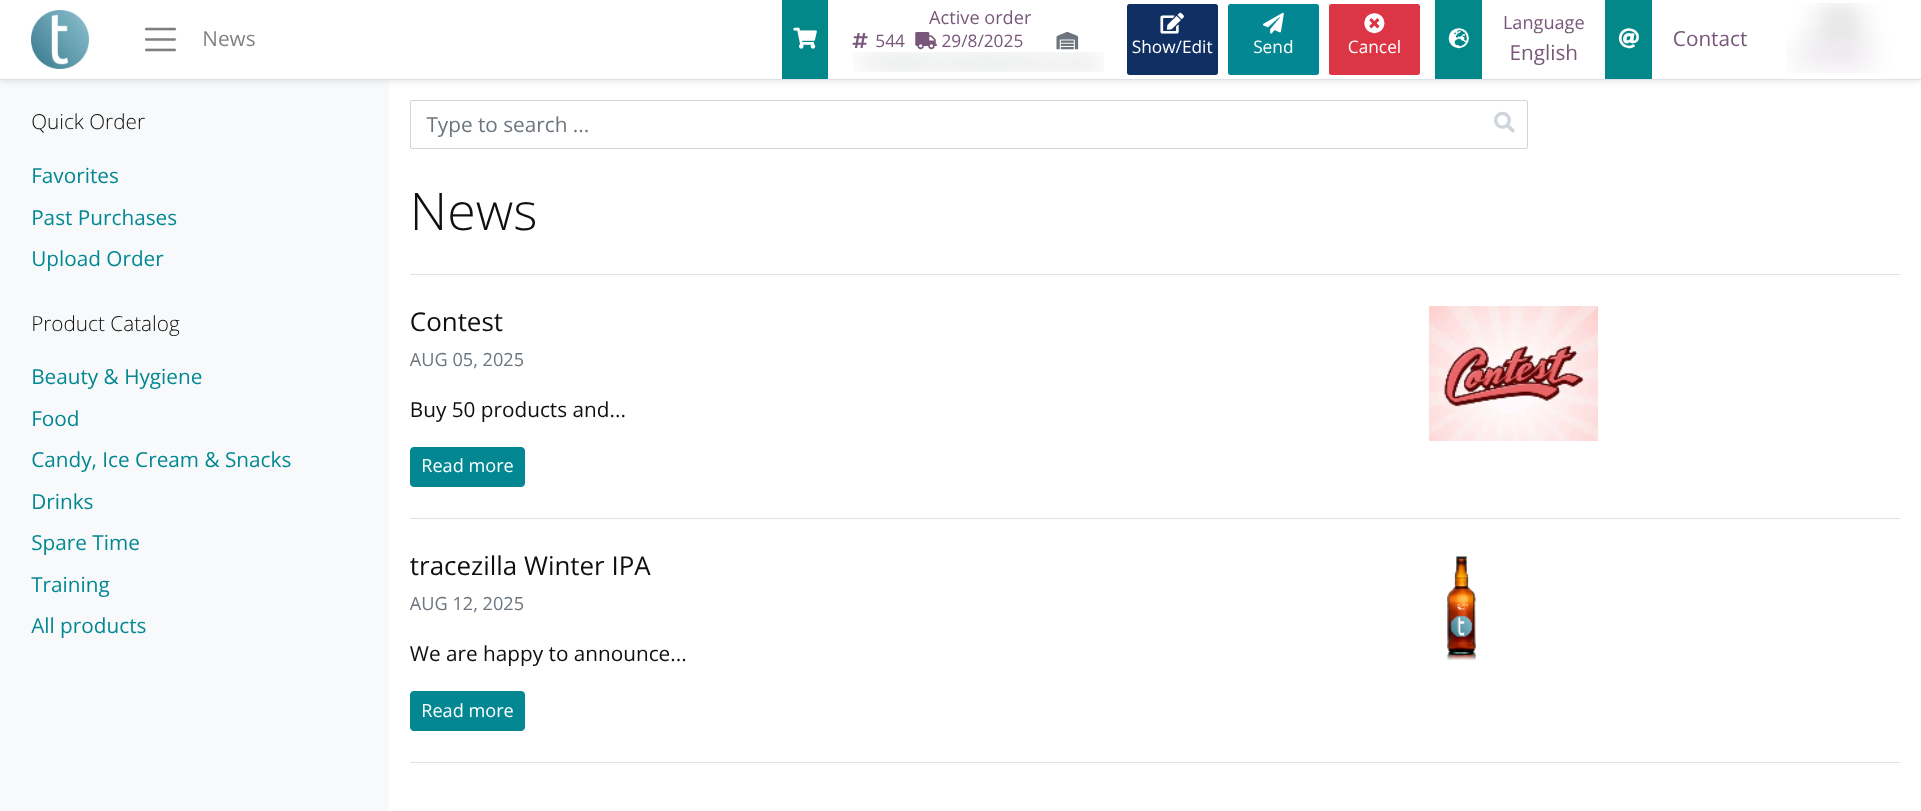This screenshot has height=811, width=1921.
Task: Go to Upload Order
Action: pos(97,259)
